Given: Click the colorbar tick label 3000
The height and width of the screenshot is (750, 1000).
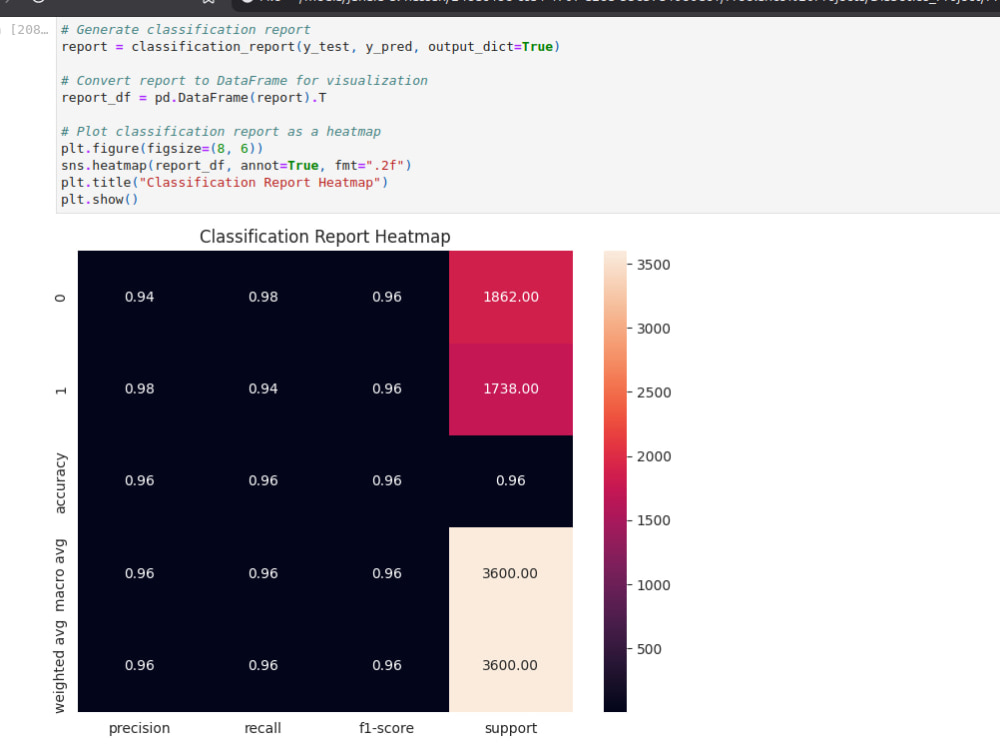Looking at the screenshot, I should tap(654, 328).
